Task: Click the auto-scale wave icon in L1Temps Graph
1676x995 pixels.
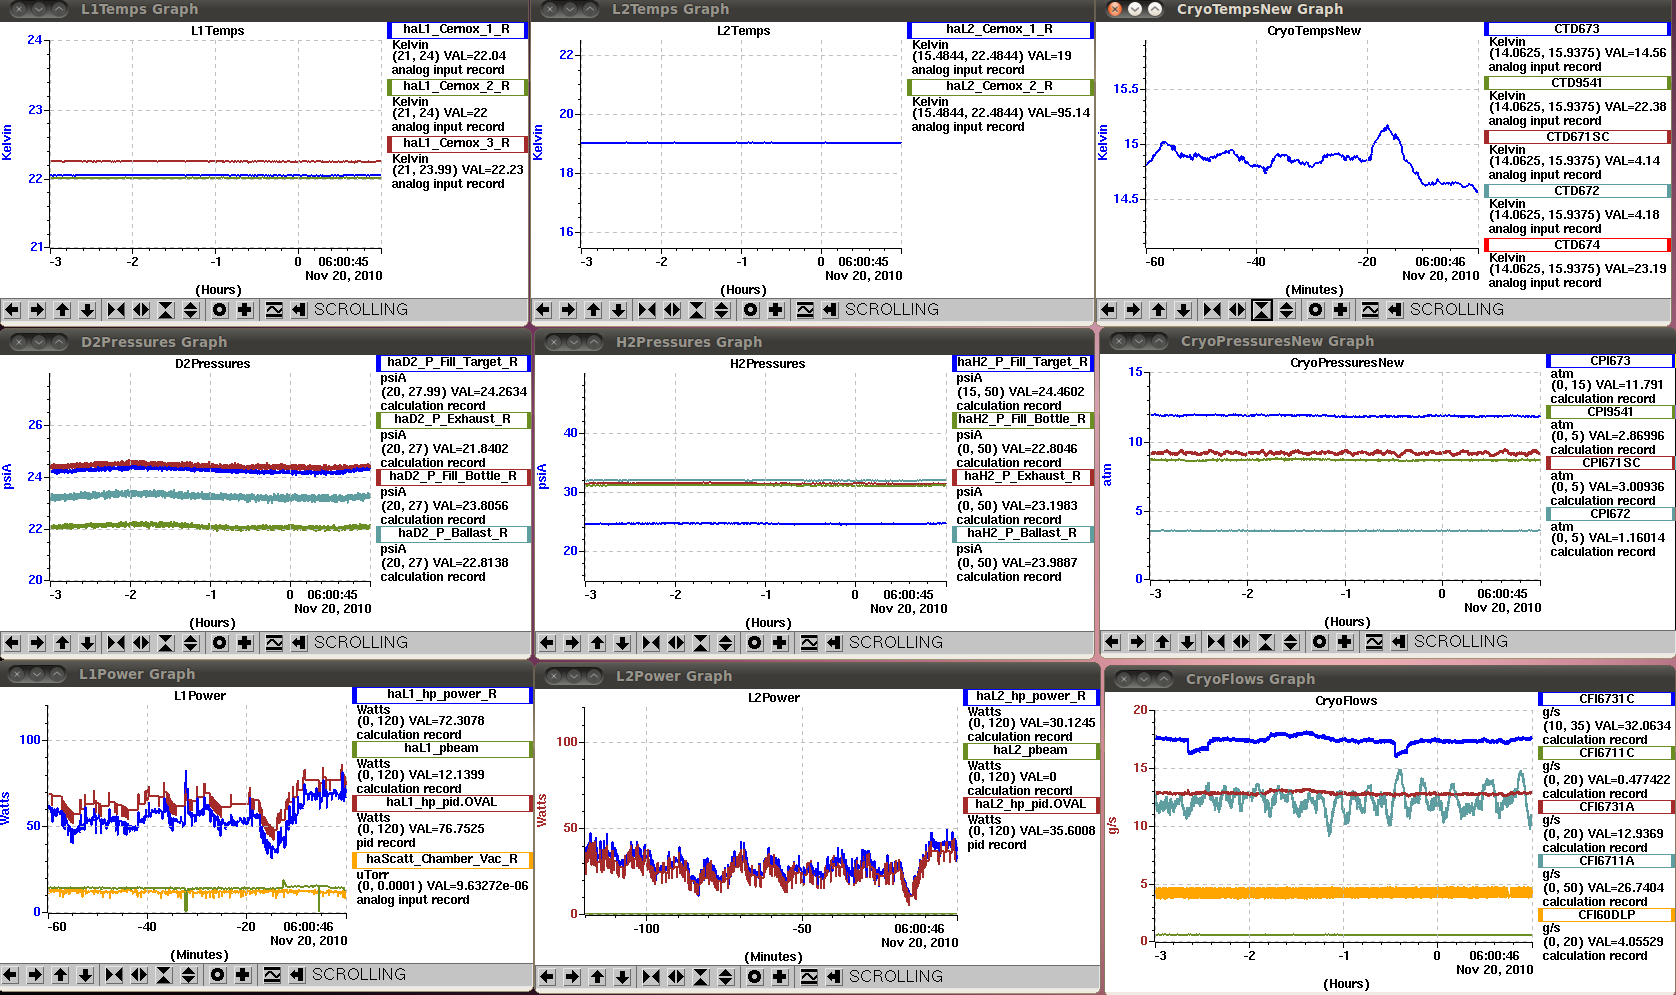Action: pyautogui.click(x=274, y=310)
